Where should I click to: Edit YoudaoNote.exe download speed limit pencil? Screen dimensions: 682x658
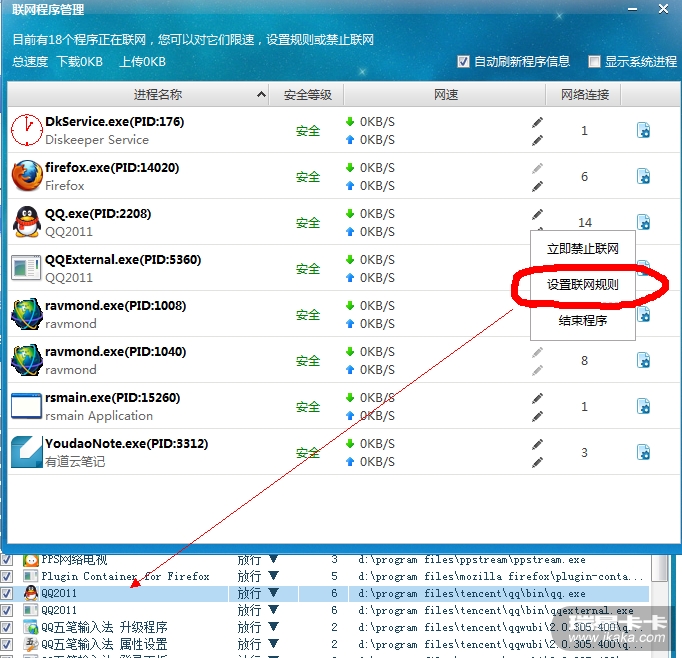click(x=537, y=444)
